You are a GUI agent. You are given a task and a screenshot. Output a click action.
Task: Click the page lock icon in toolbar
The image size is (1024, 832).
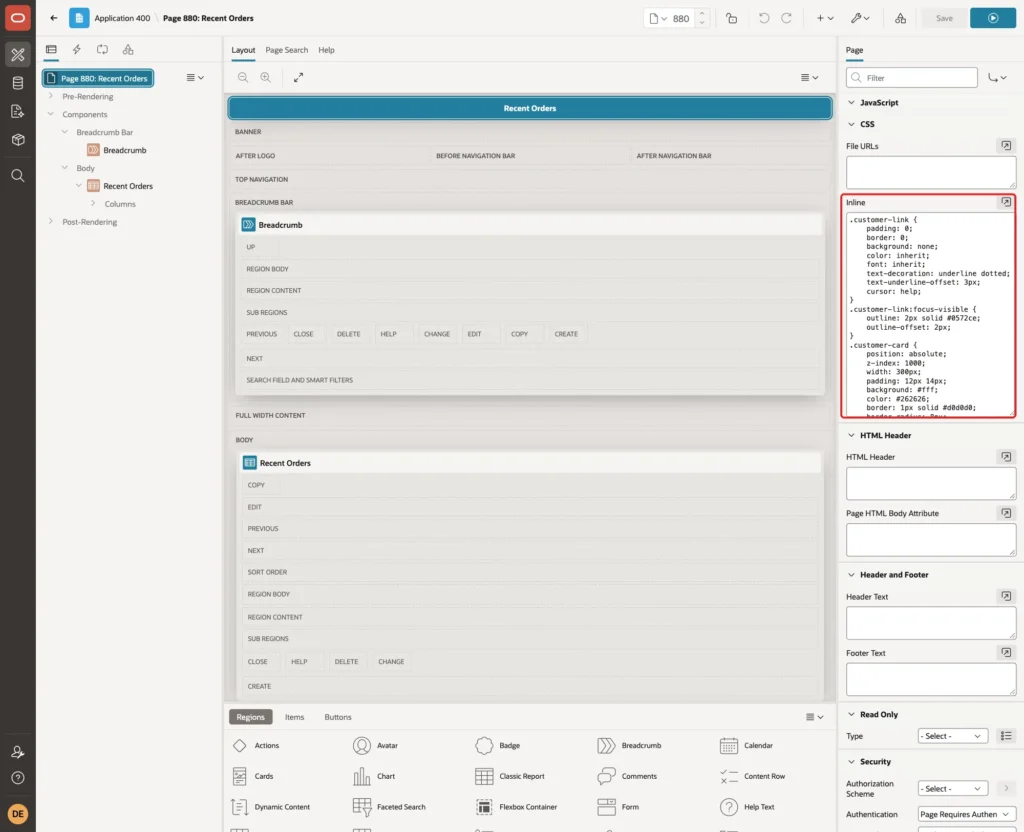pos(731,18)
